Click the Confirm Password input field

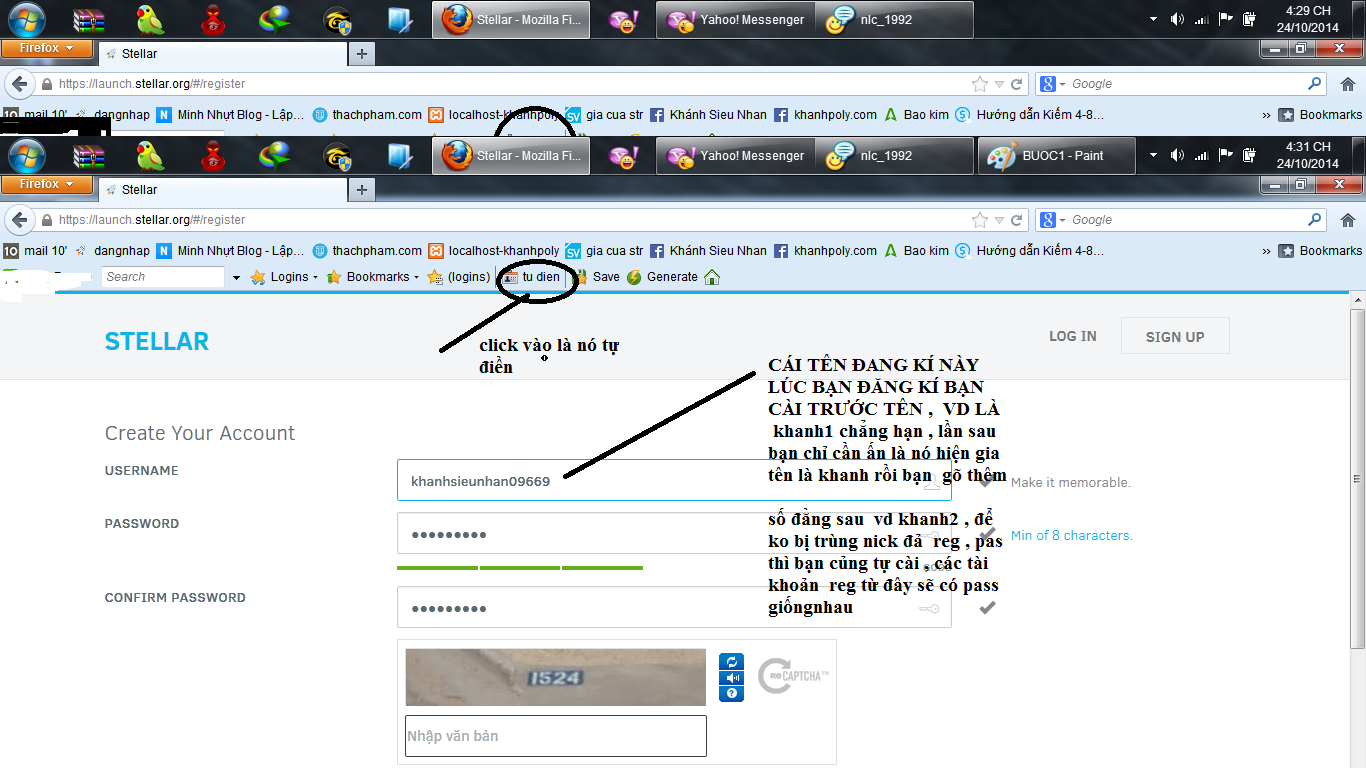[674, 607]
